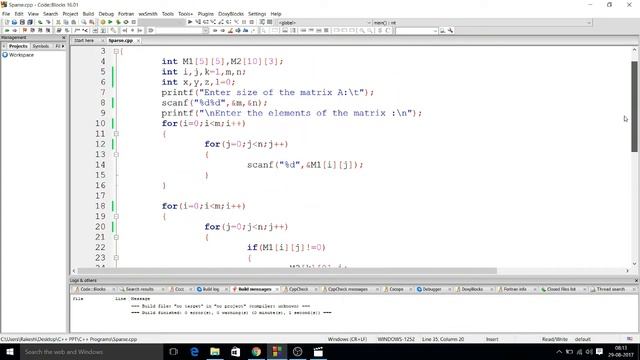Close the Management panel
This screenshot has height=360, width=640.
tap(64, 38)
